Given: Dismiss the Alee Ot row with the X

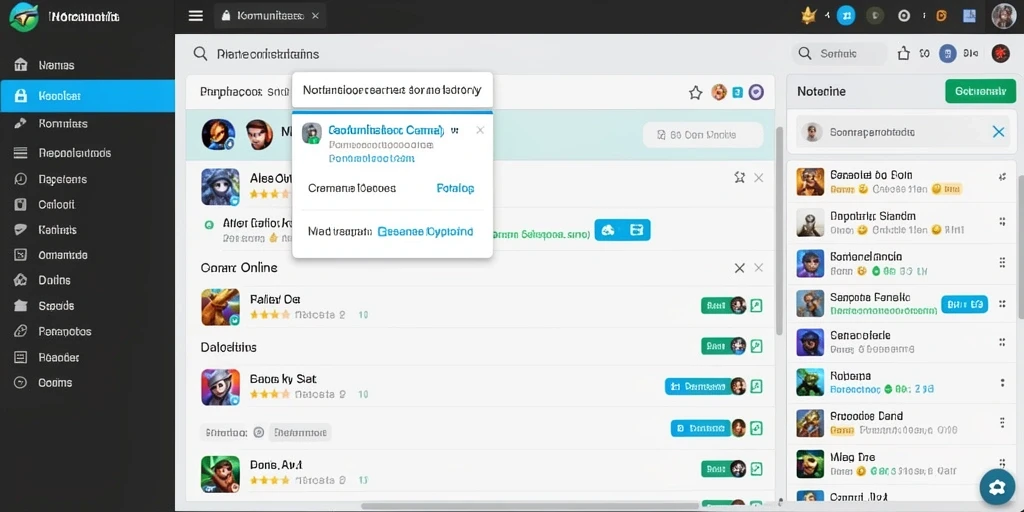Looking at the screenshot, I should [758, 177].
